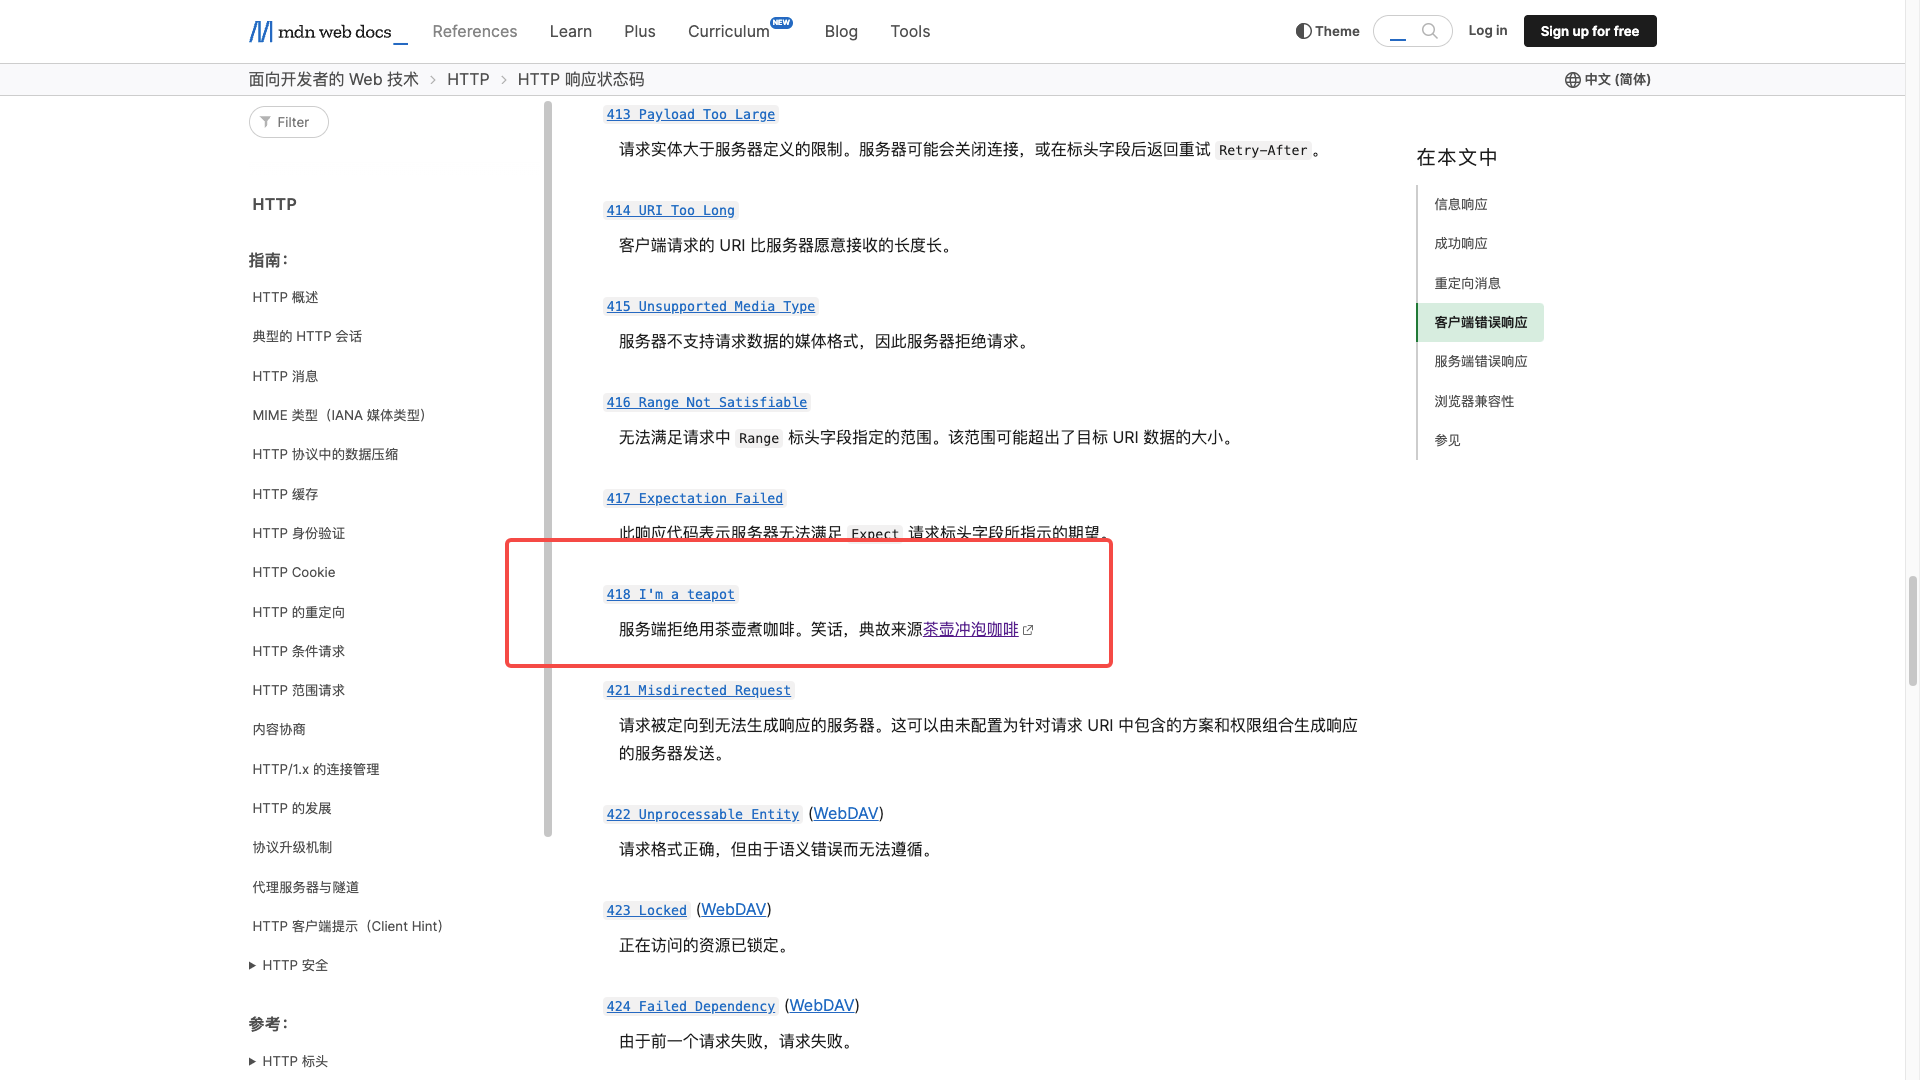Click external link icon after 茶壶冲泡咖啡
This screenshot has height=1080, width=1920.
click(1028, 630)
